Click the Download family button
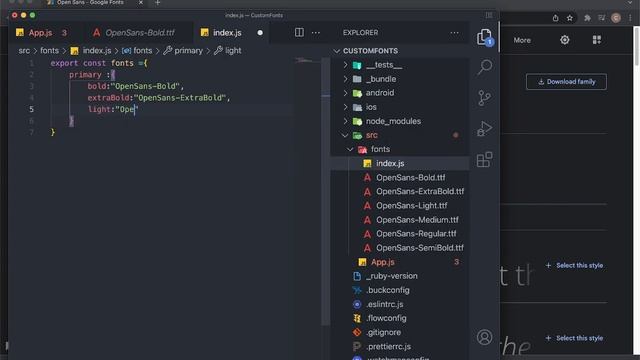This screenshot has height=360, width=640. click(566, 82)
